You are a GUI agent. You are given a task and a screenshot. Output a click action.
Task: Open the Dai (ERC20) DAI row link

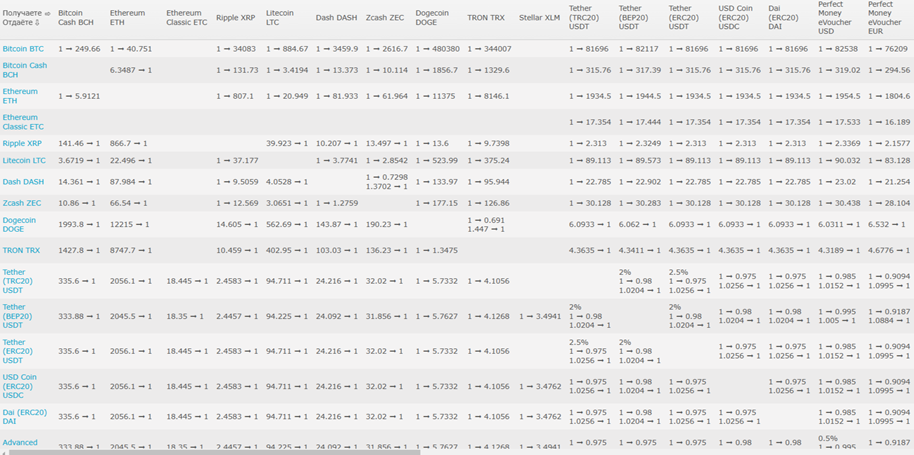[24, 417]
